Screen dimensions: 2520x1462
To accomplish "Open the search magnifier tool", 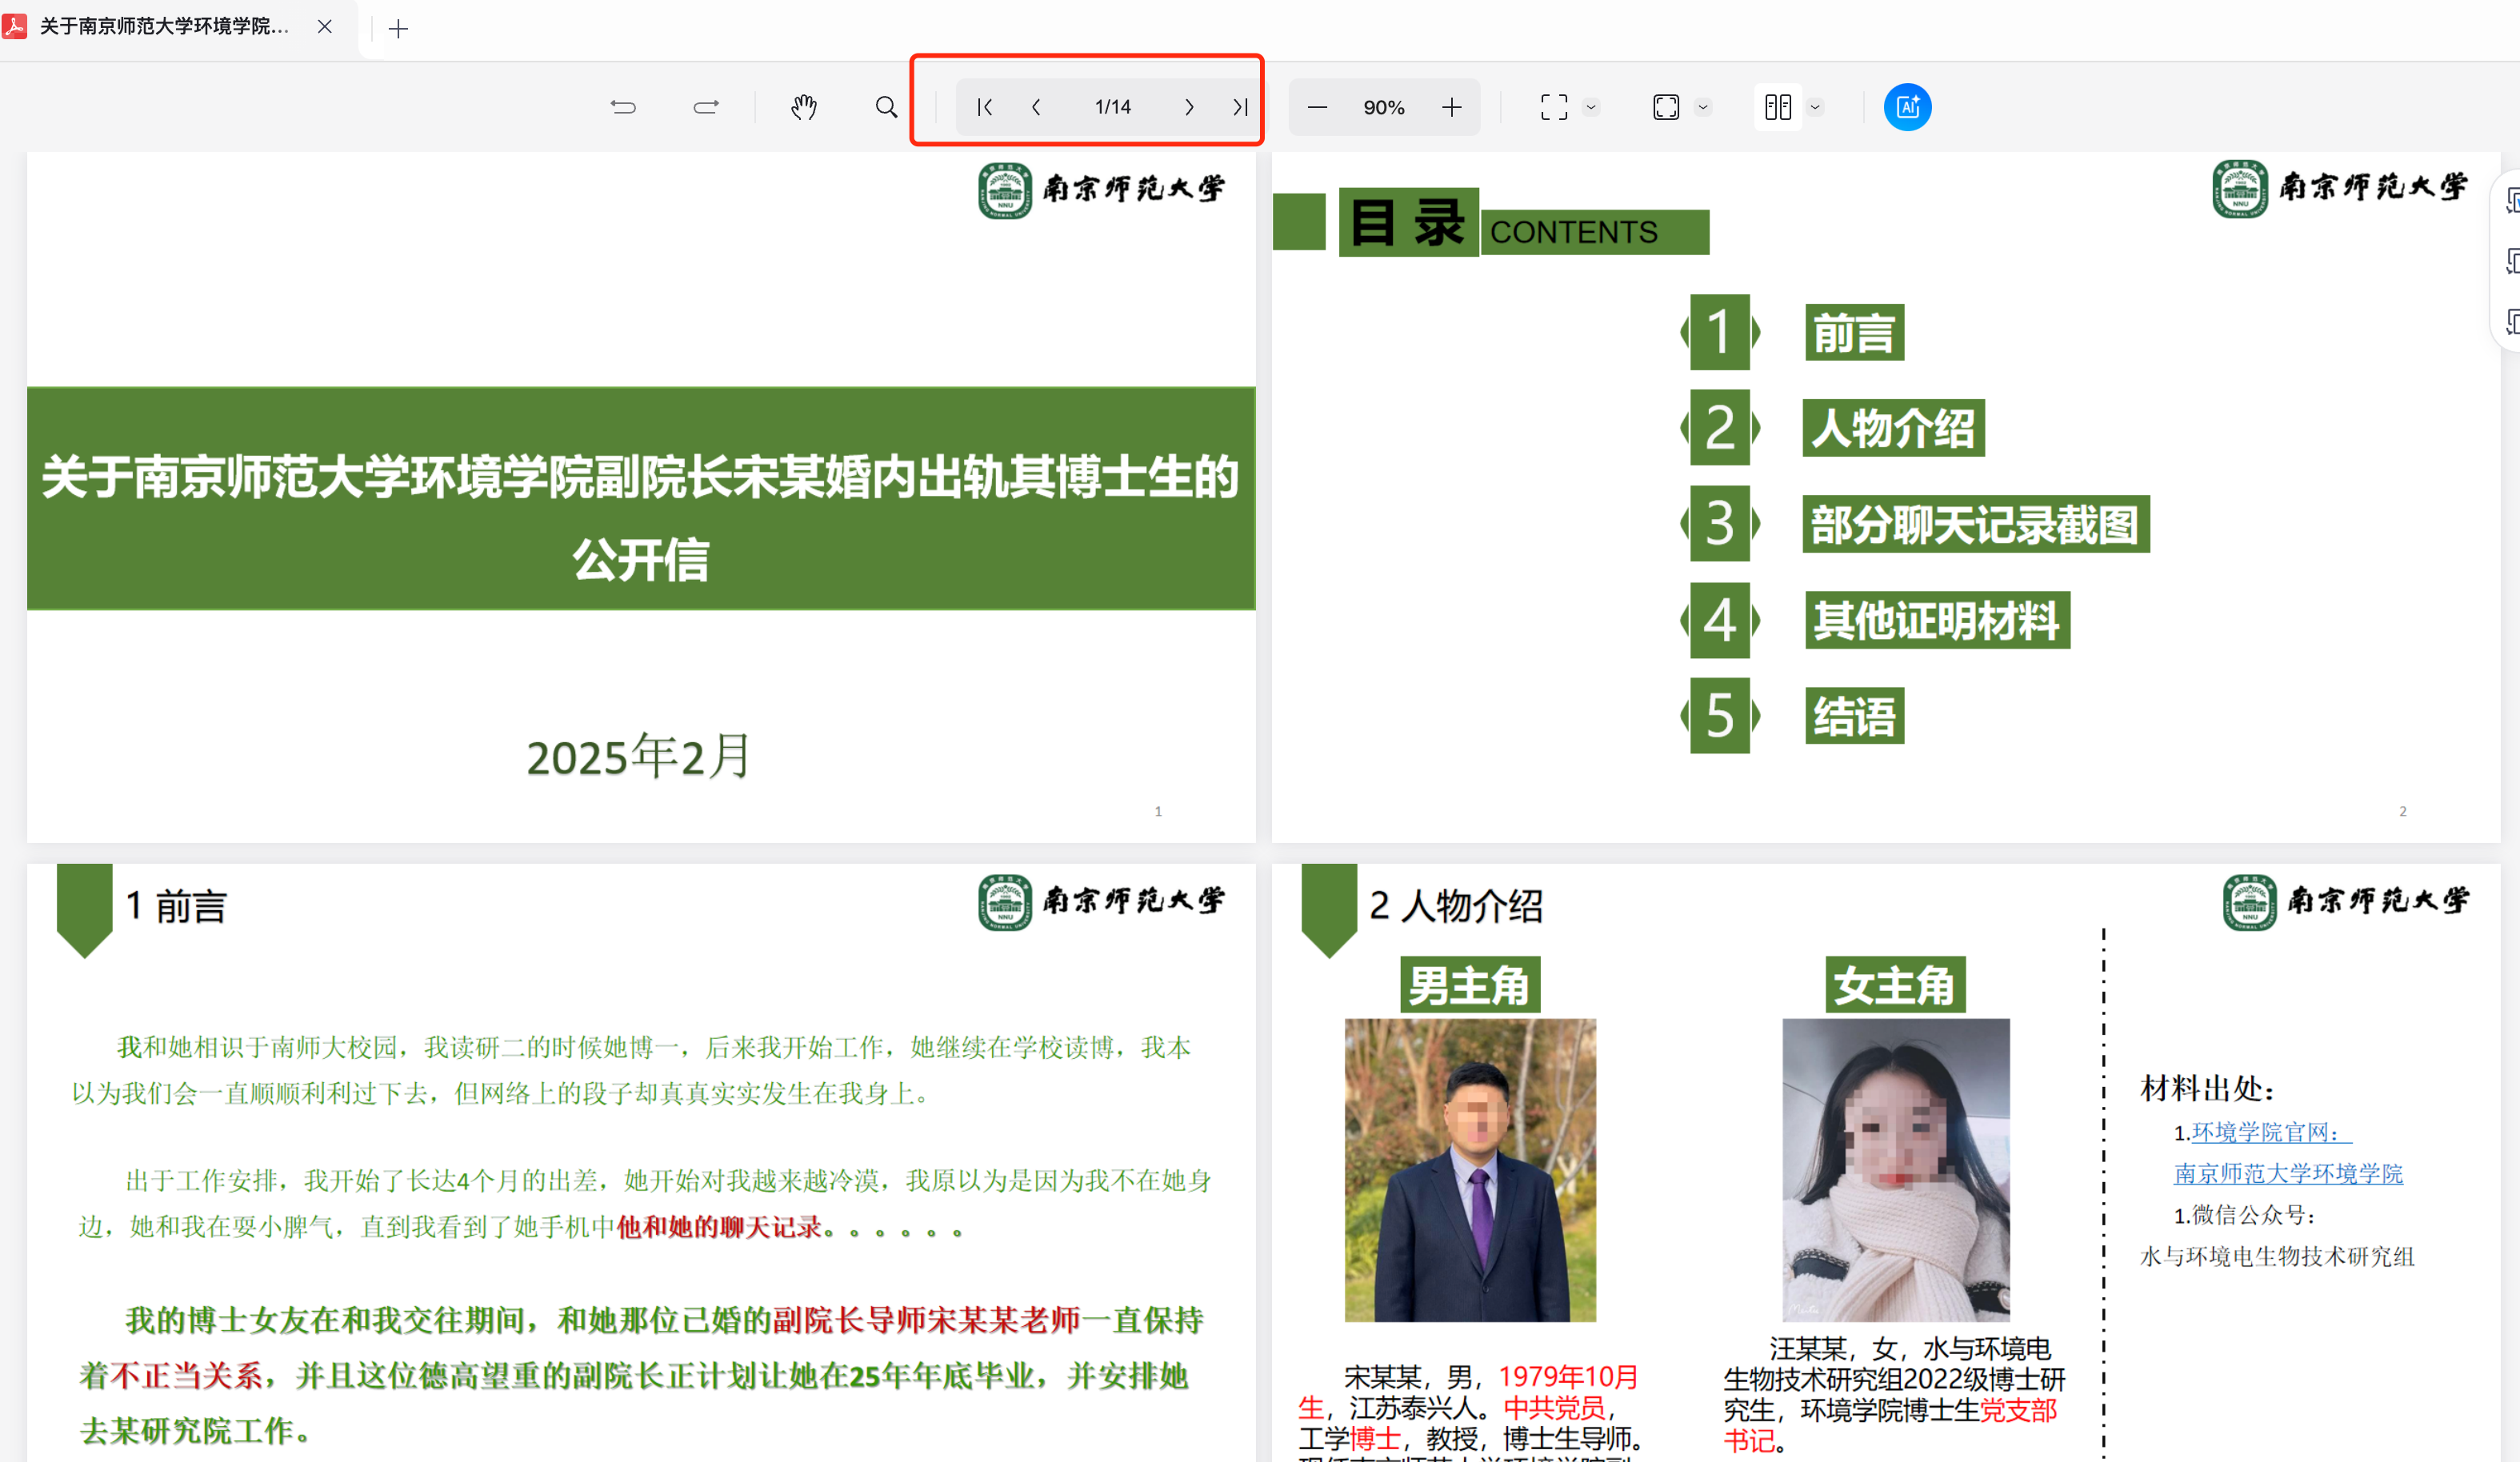I will (x=886, y=107).
